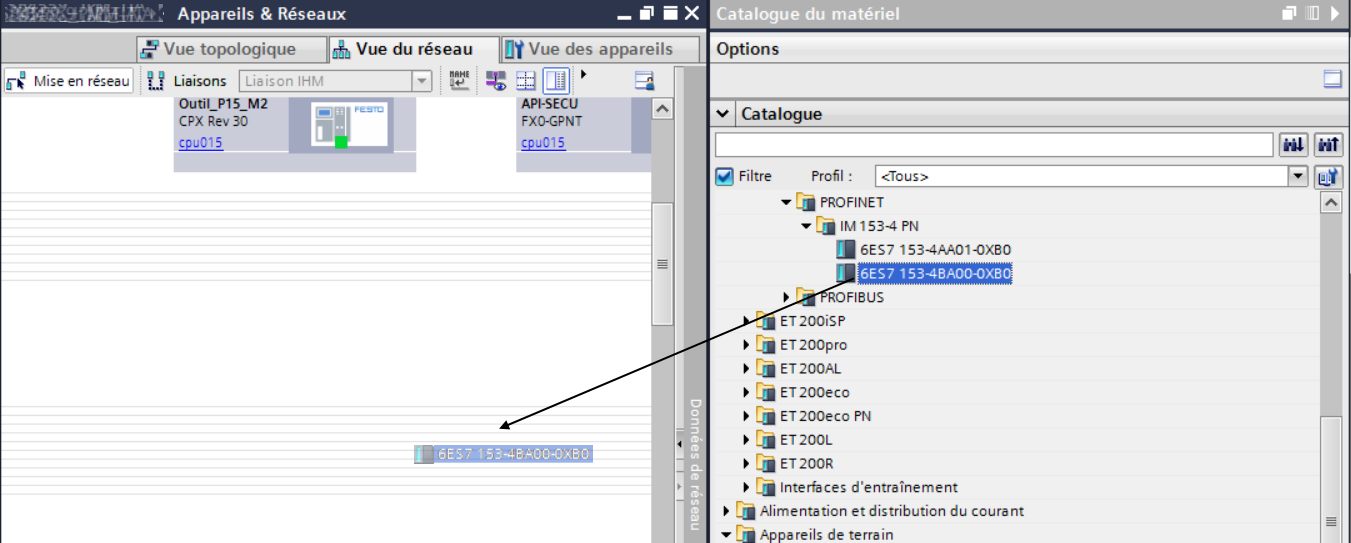
Task: Open the cpu015 link under Outil_P15_M2
Action: 200,143
